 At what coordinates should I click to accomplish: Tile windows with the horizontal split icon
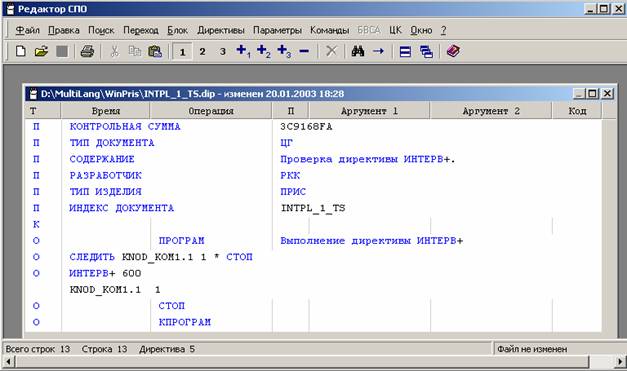coord(405,51)
